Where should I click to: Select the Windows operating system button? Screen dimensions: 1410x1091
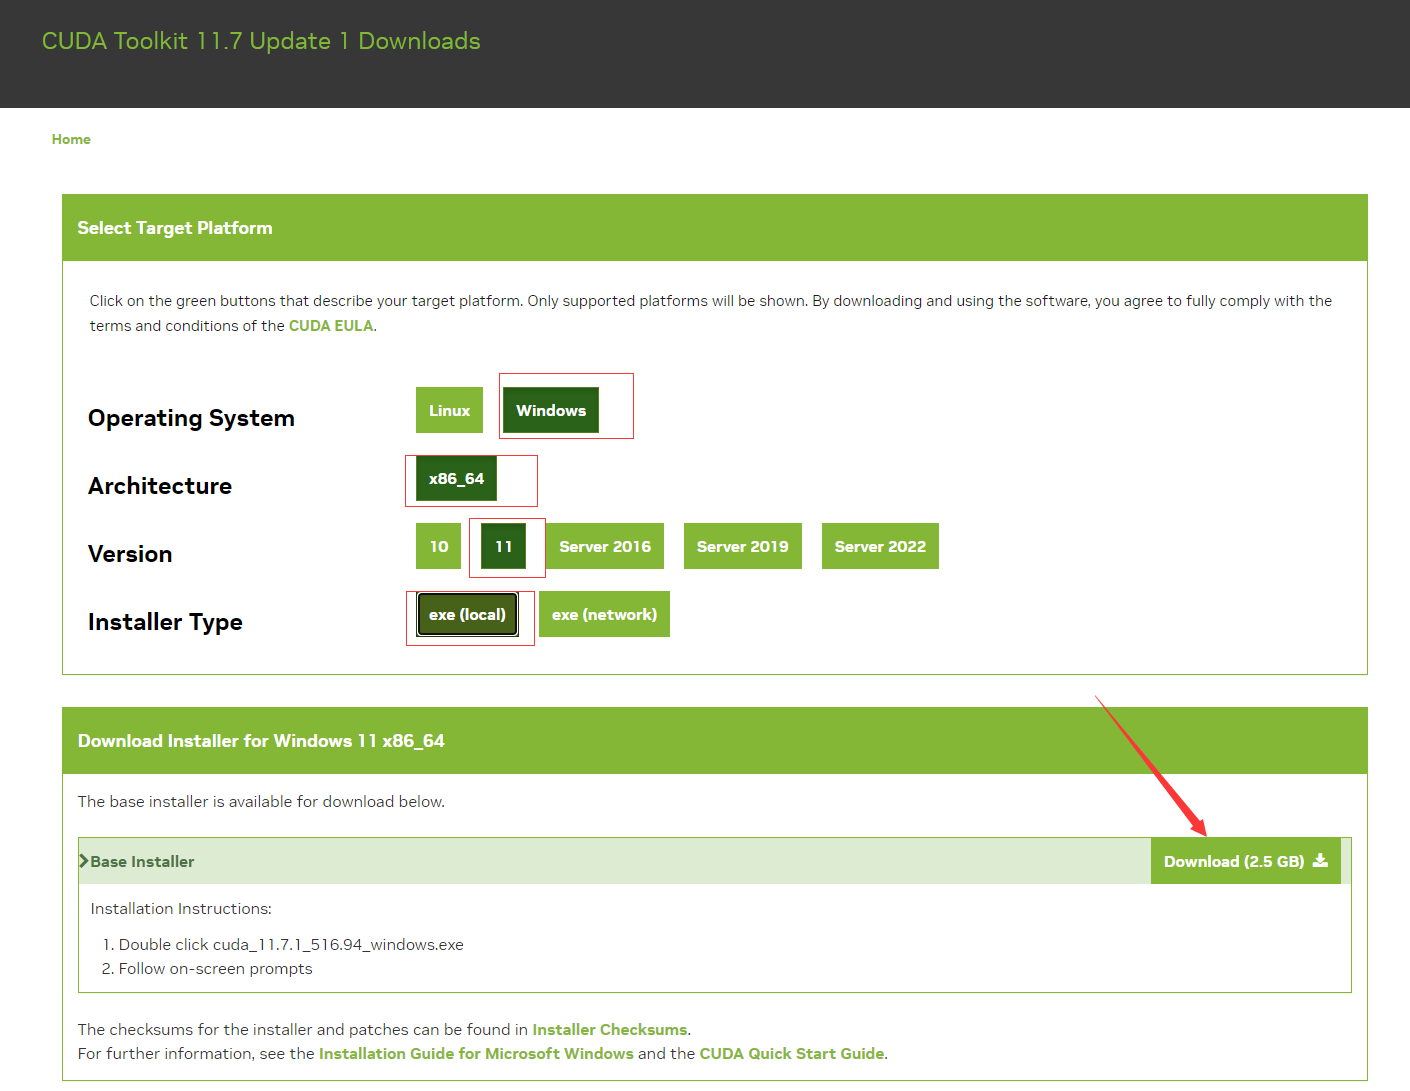pyautogui.click(x=551, y=410)
